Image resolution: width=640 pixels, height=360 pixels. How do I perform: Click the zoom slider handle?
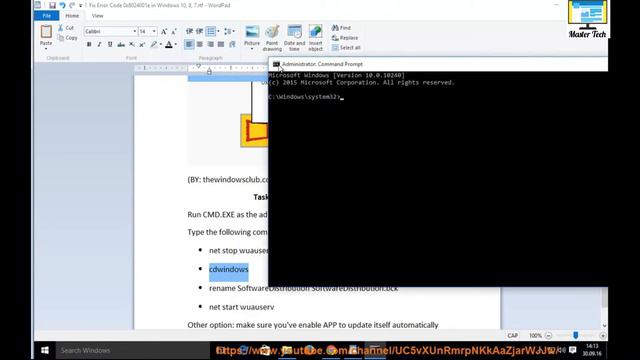pyautogui.click(x=576, y=335)
